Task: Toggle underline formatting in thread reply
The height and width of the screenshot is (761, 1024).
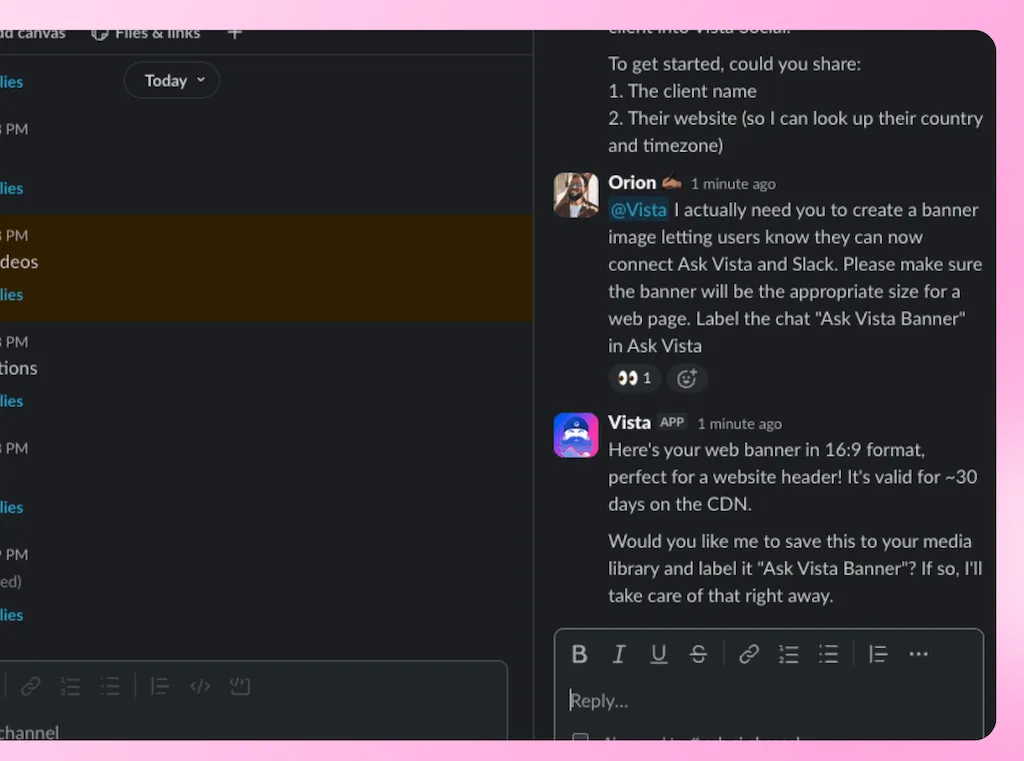Action: 658,654
